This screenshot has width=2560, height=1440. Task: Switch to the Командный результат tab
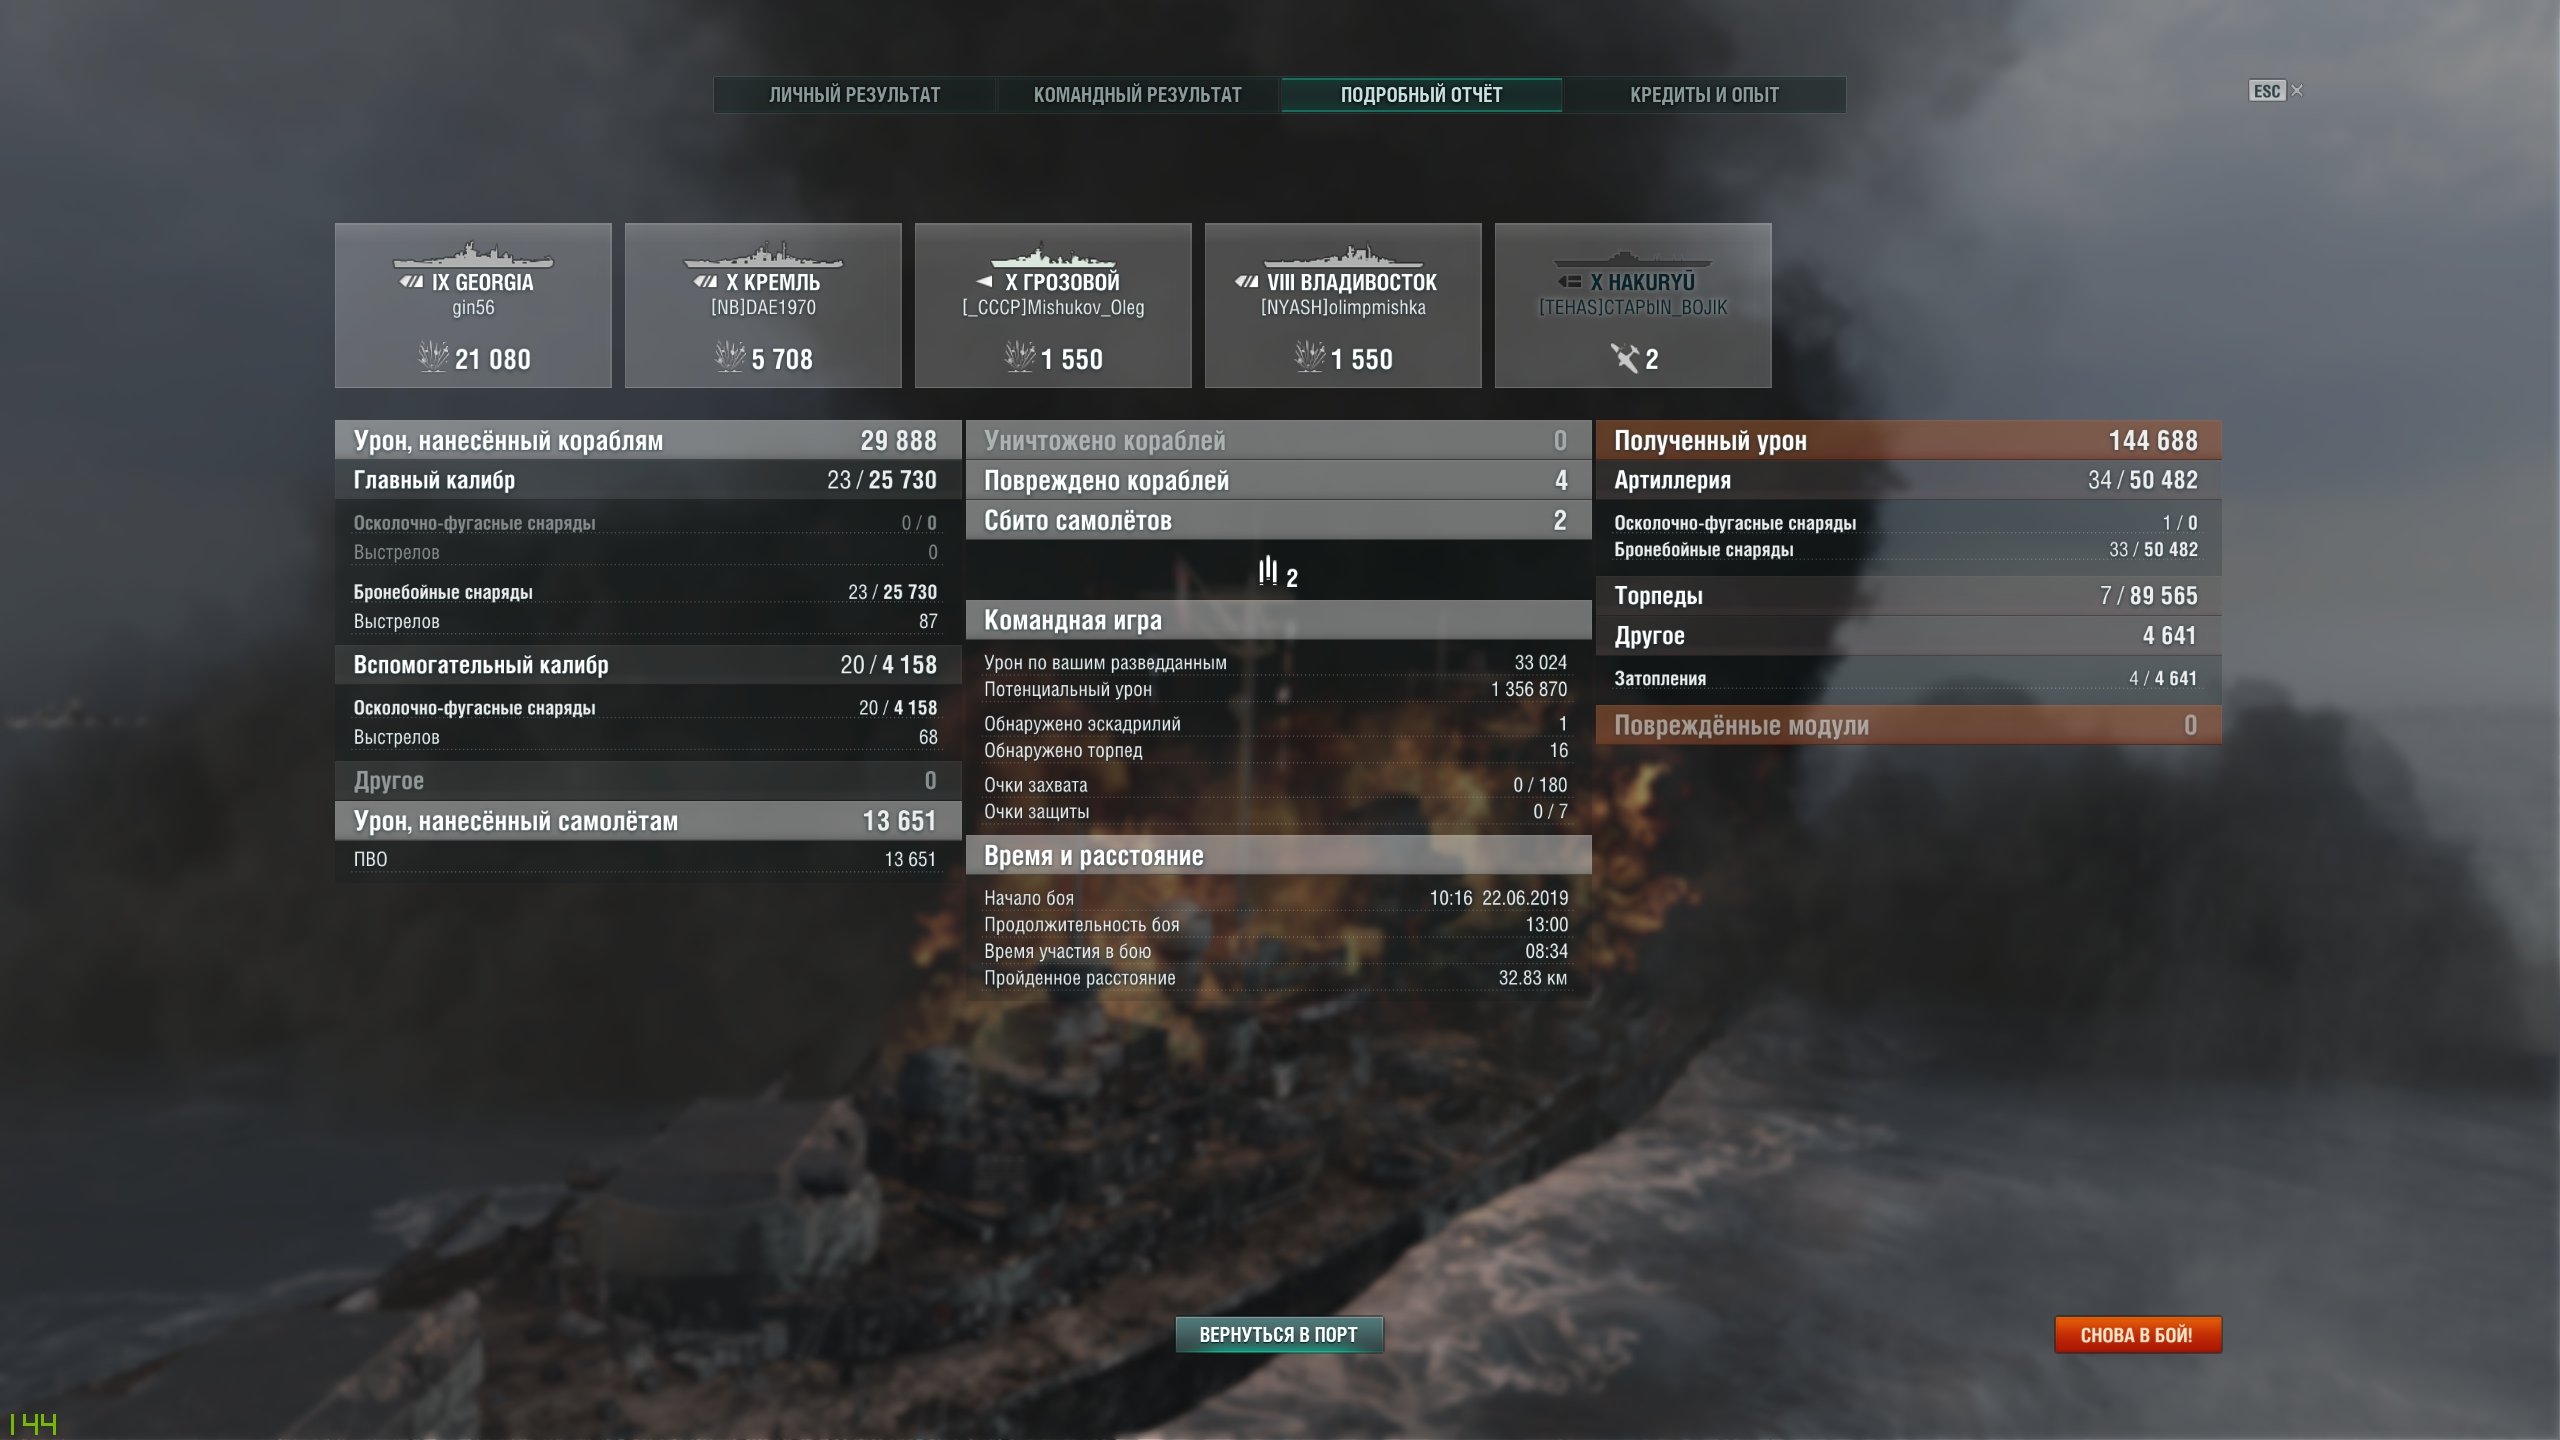(x=1138, y=95)
